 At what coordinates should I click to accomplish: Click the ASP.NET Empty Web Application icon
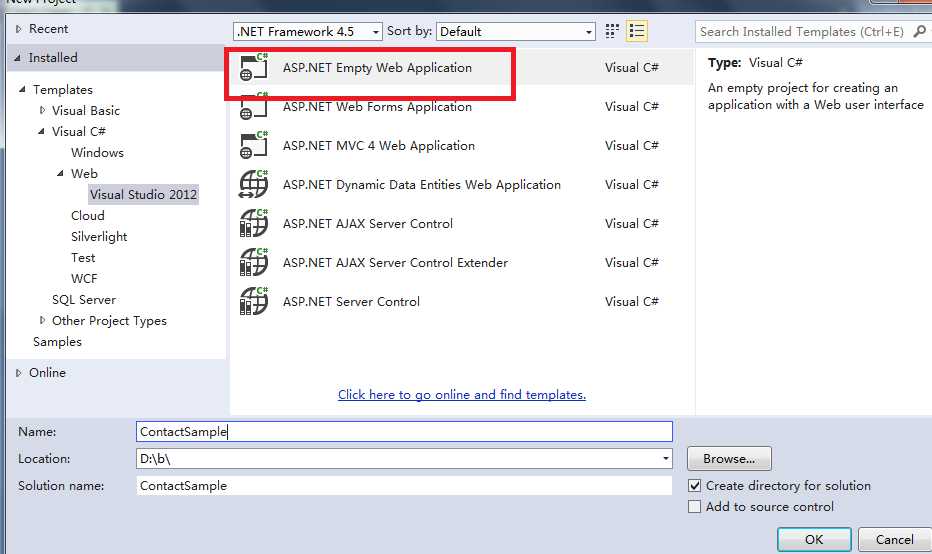[254, 67]
